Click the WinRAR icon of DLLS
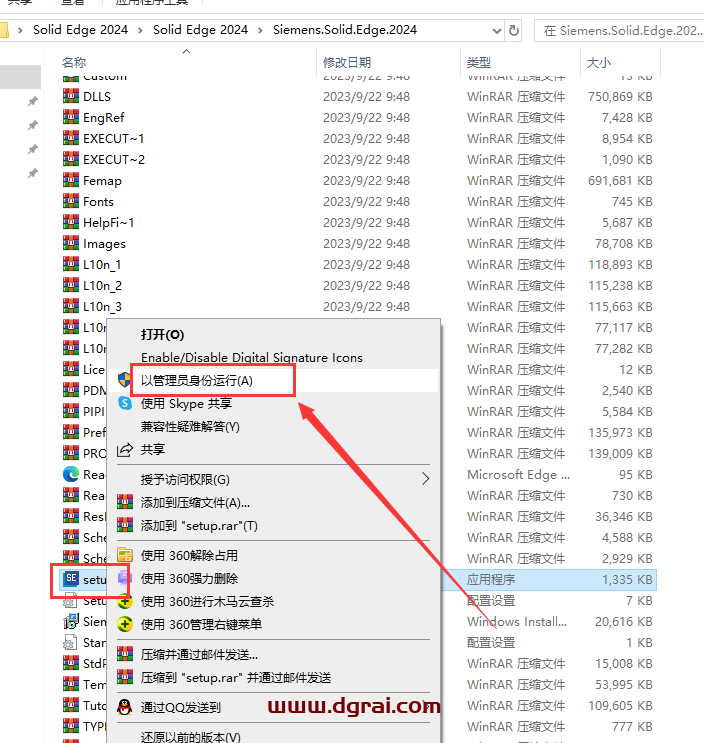 [71, 96]
